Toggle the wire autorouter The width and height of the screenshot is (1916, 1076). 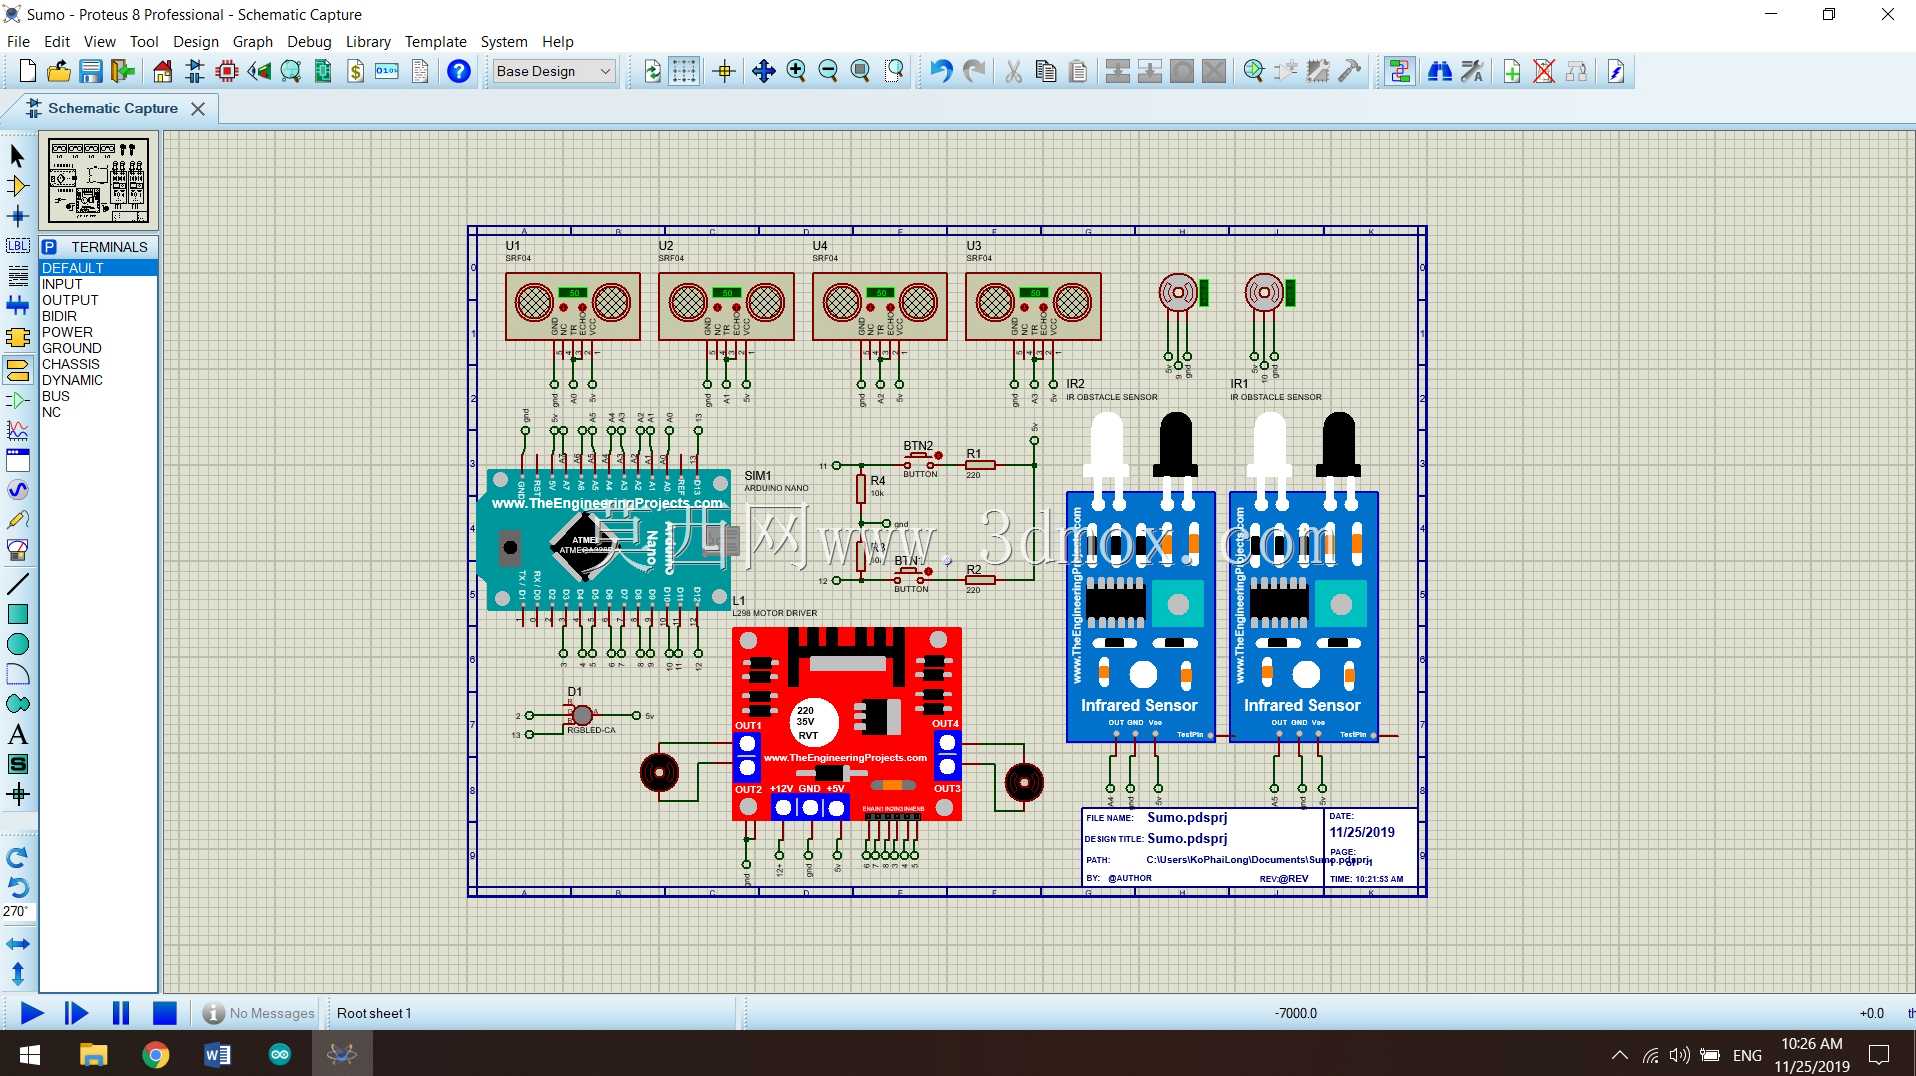pos(1399,71)
